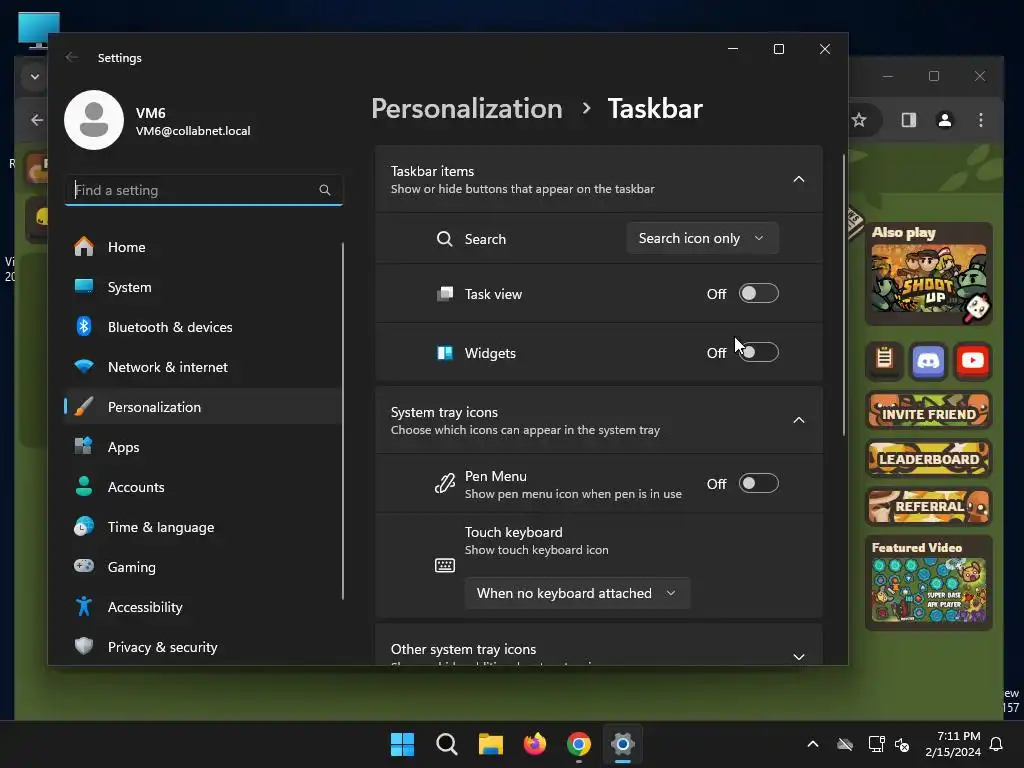This screenshot has height=768, width=1024.
Task: Click the Personalization paintbrush icon
Action: pos(84,407)
